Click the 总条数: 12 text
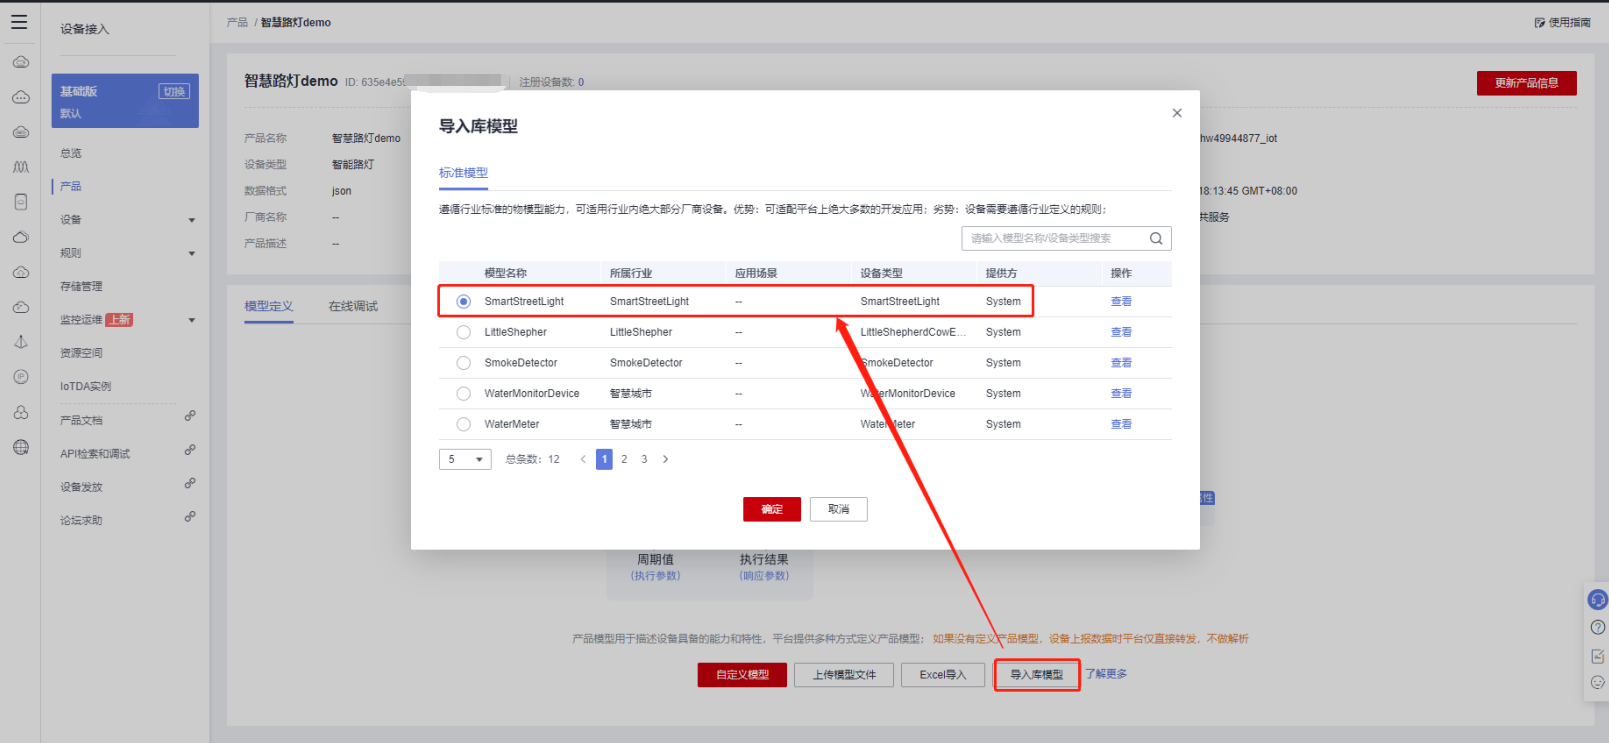Image resolution: width=1609 pixels, height=743 pixels. [533, 459]
